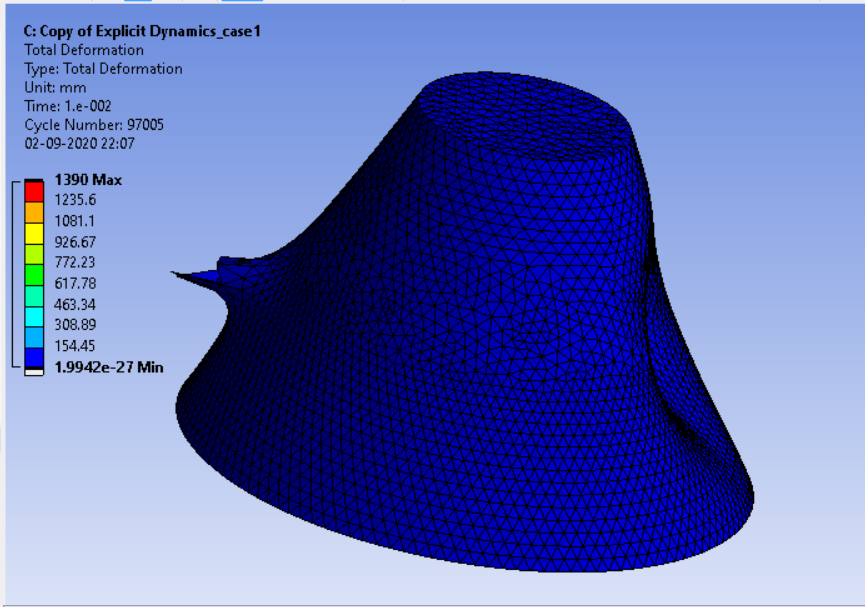Screen dimensions: 865x607
Task: Click the 'Cycle Number: 97005' text
Action: (94, 125)
